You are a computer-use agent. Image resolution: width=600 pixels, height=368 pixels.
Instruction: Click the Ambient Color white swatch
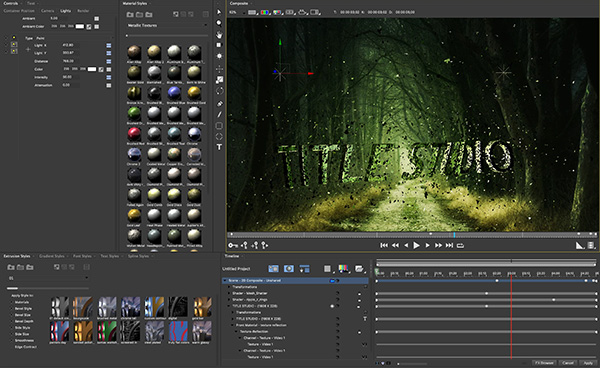click(x=80, y=26)
